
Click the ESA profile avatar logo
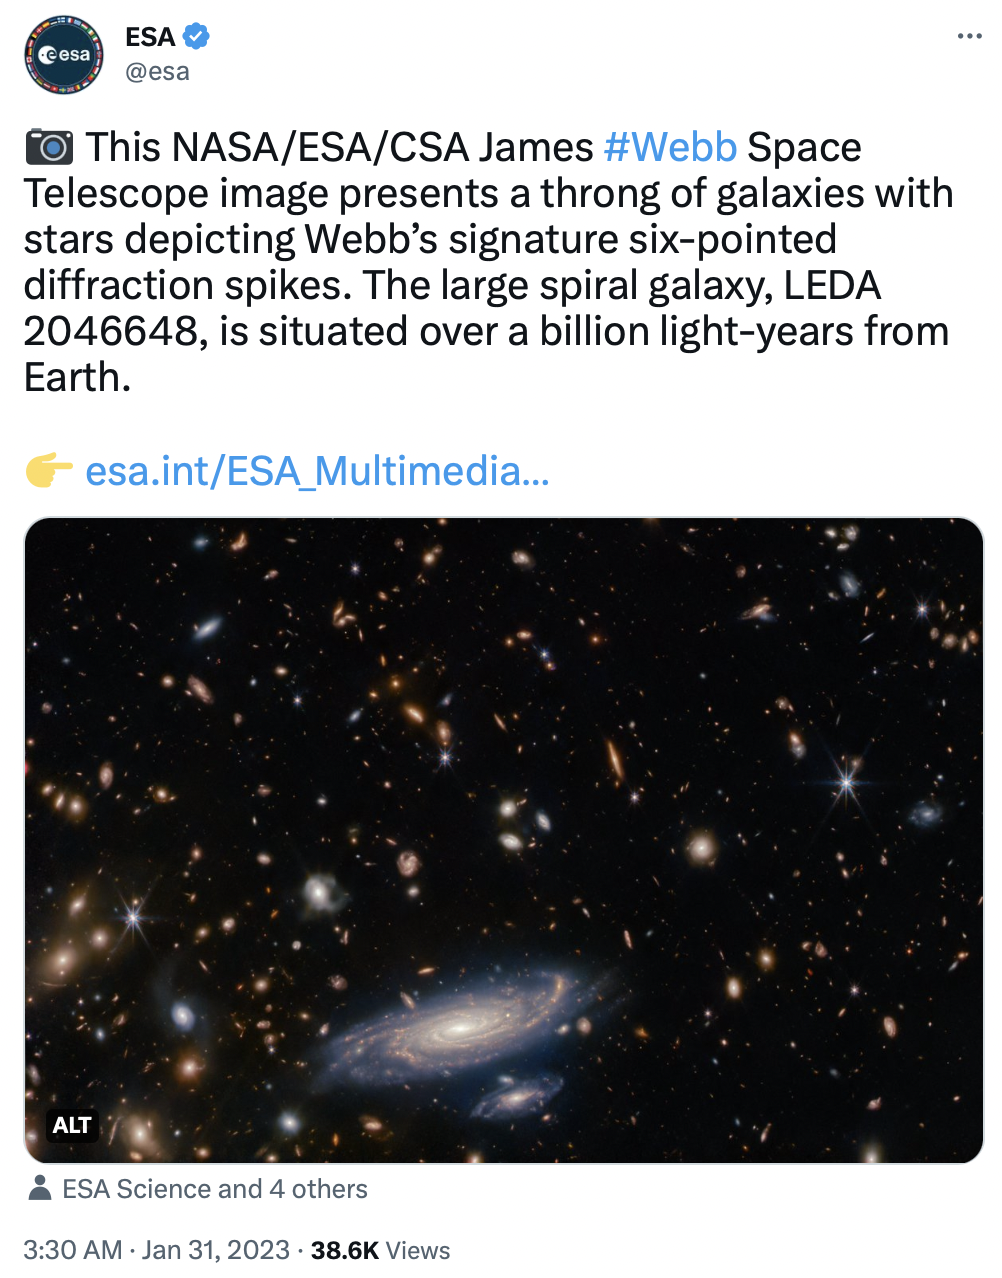pos(64,55)
